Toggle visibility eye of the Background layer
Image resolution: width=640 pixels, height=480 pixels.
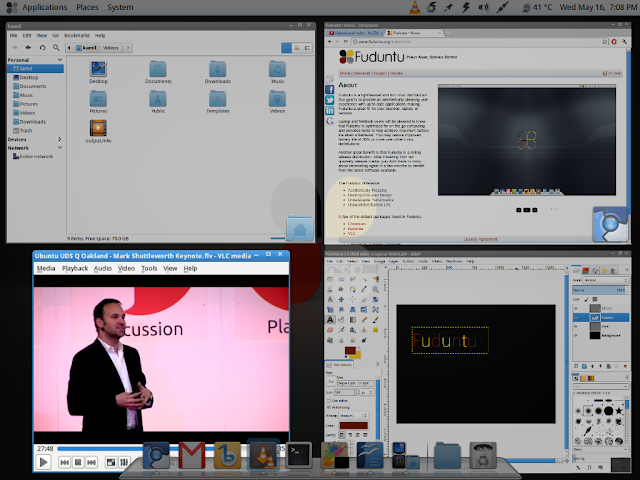click(x=576, y=336)
